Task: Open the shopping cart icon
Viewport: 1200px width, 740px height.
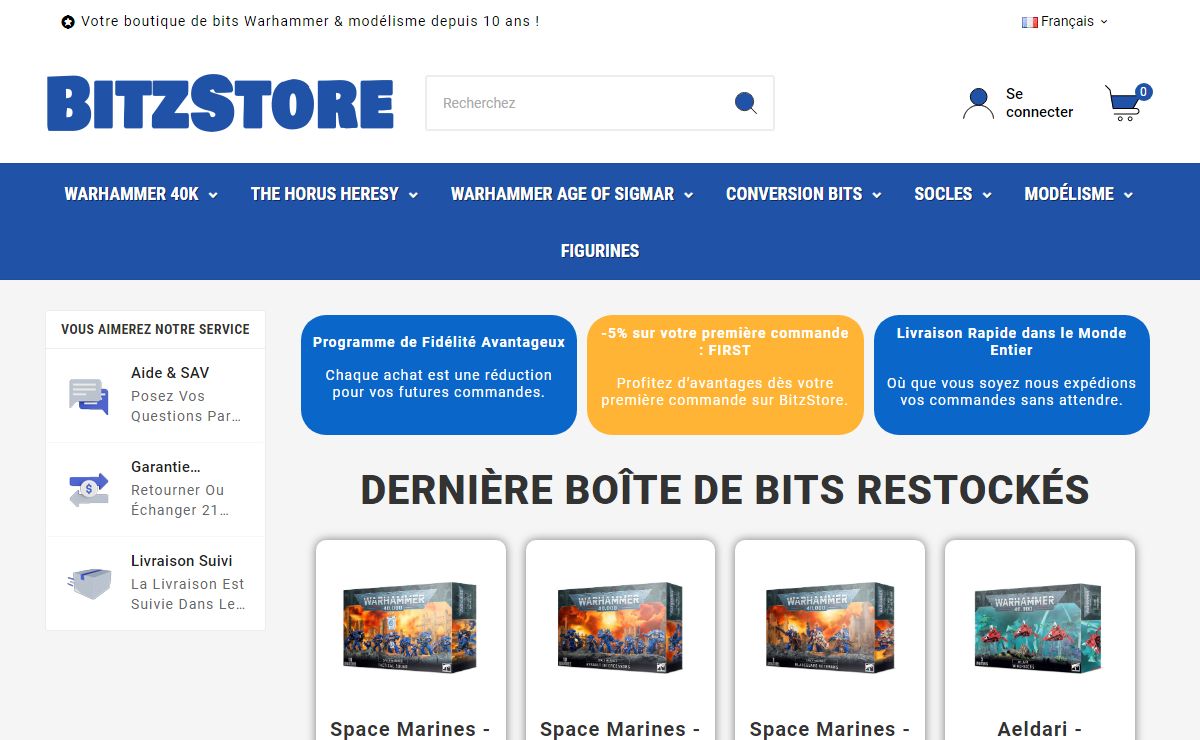Action: (x=1124, y=103)
